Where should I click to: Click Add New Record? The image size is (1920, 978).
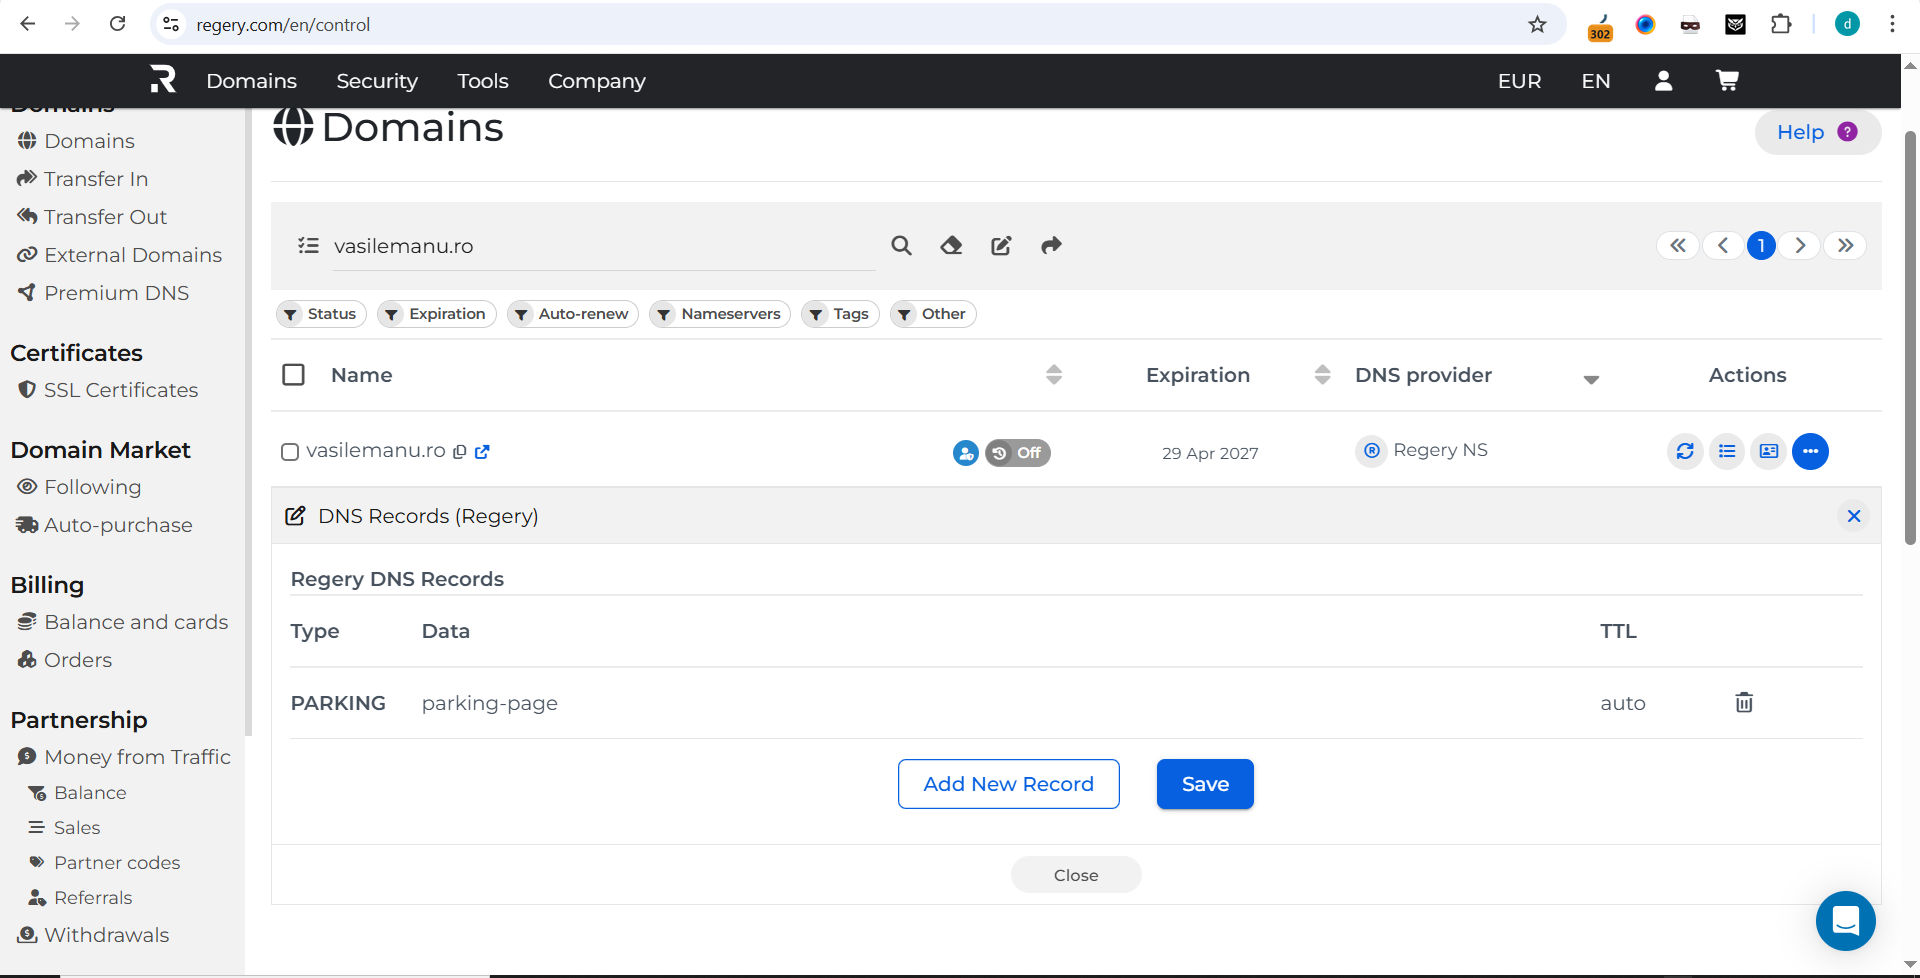click(1008, 784)
